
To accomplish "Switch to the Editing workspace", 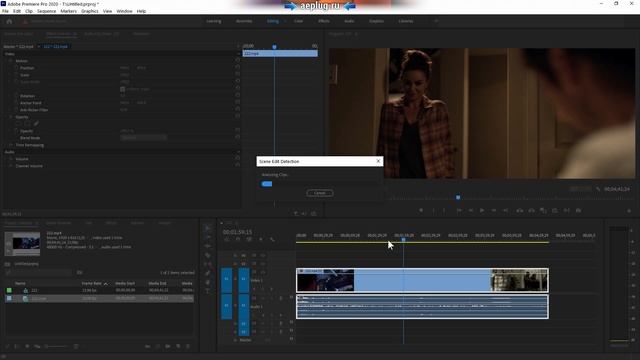I will [x=273, y=21].
